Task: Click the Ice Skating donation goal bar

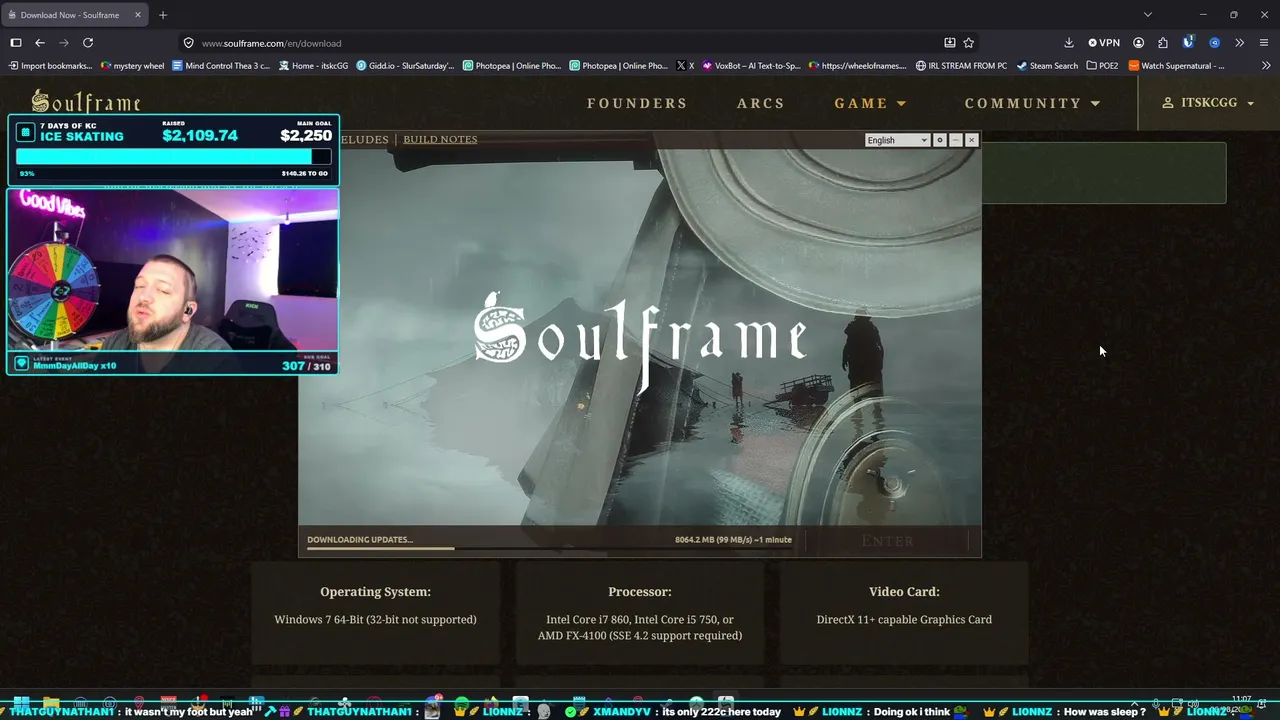Action: tap(173, 157)
